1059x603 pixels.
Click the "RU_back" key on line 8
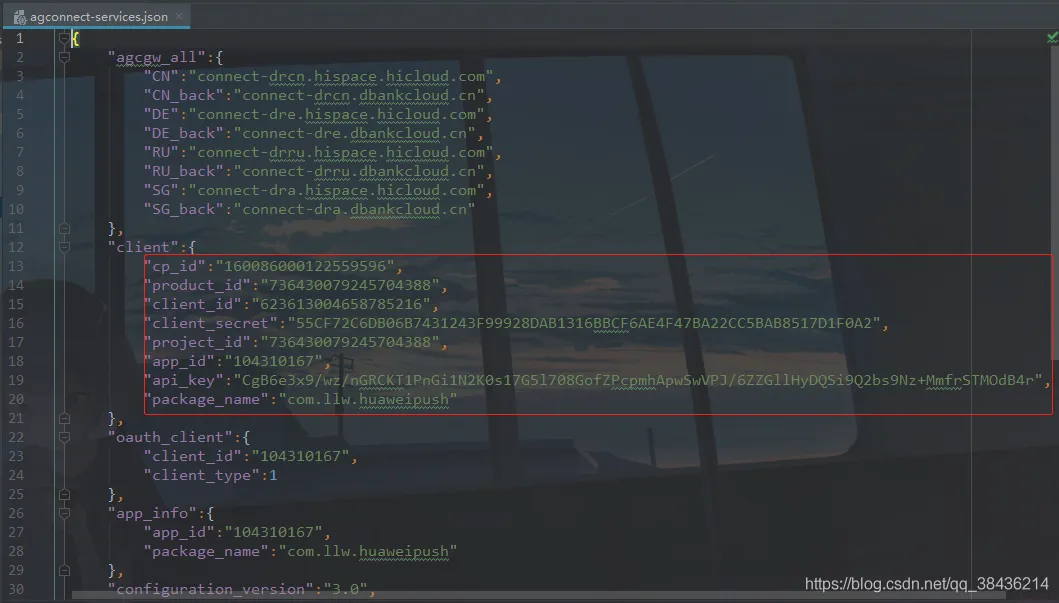[x=184, y=171]
